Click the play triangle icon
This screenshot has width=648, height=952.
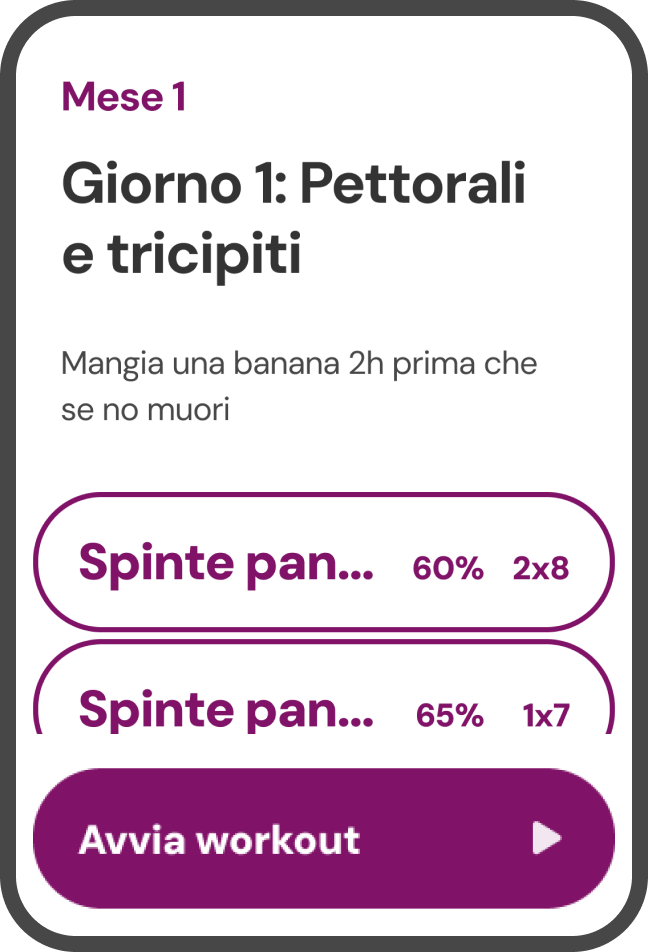coord(547,838)
